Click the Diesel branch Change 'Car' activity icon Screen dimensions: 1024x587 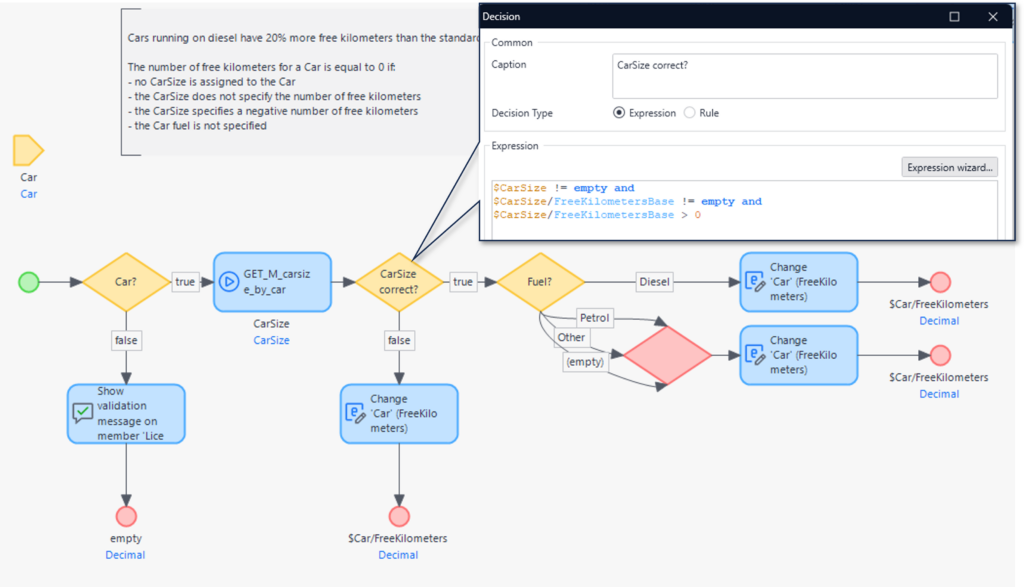click(755, 282)
